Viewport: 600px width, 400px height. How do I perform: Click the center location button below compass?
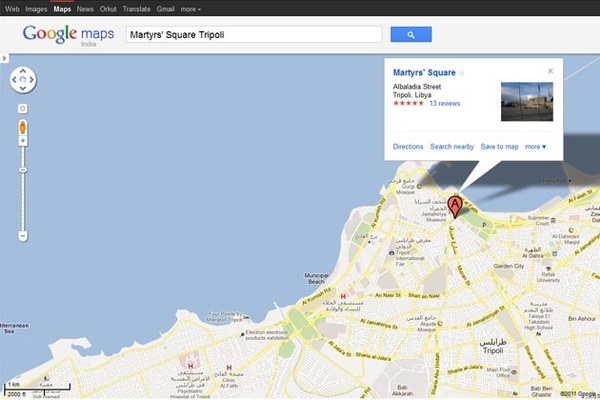point(22,108)
